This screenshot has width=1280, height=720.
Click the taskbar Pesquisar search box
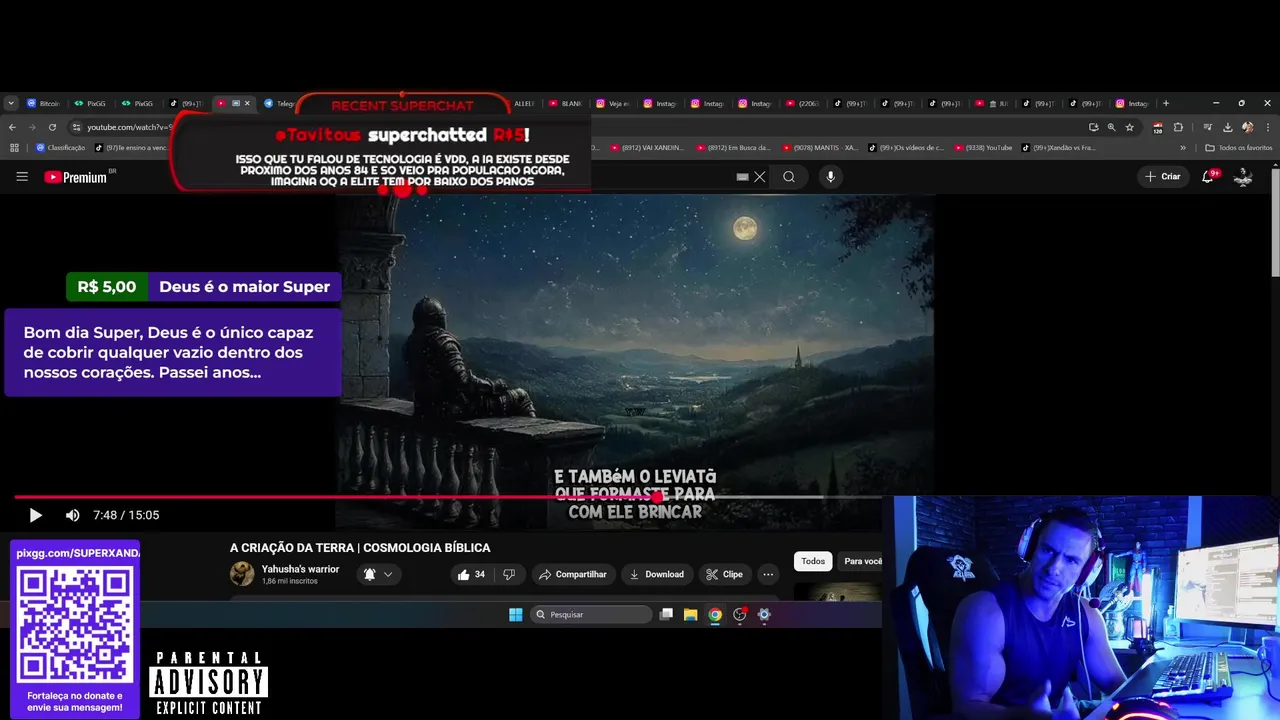pyautogui.click(x=590, y=615)
